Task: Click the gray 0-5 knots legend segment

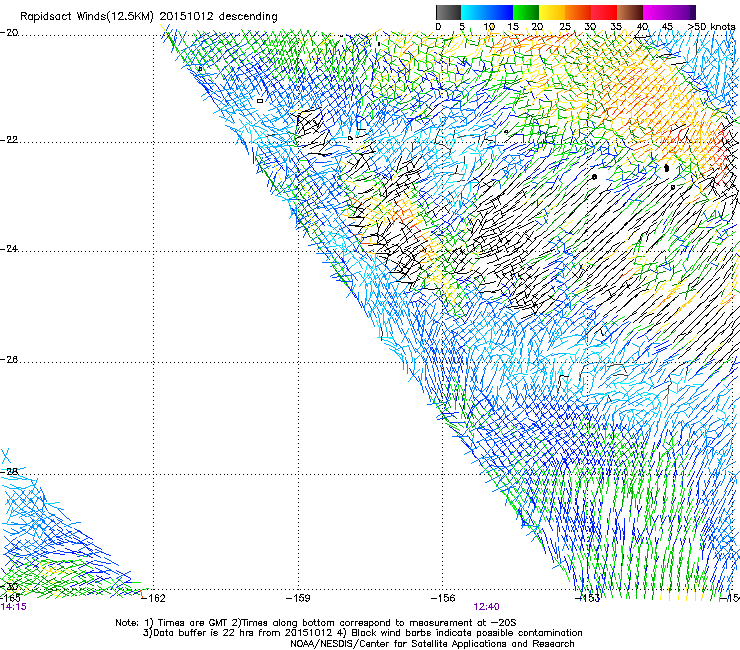Action: tap(448, 12)
